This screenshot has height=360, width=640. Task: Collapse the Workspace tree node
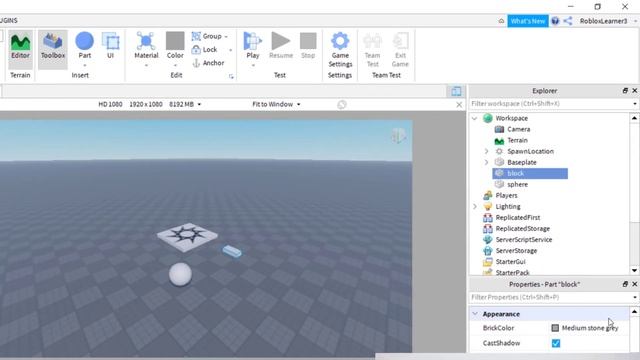pos(474,118)
